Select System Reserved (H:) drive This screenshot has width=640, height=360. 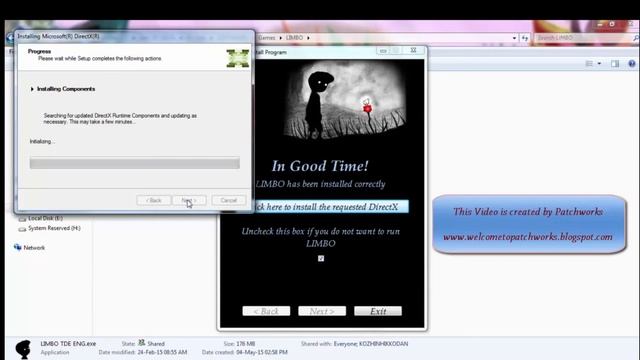click(x=54, y=228)
